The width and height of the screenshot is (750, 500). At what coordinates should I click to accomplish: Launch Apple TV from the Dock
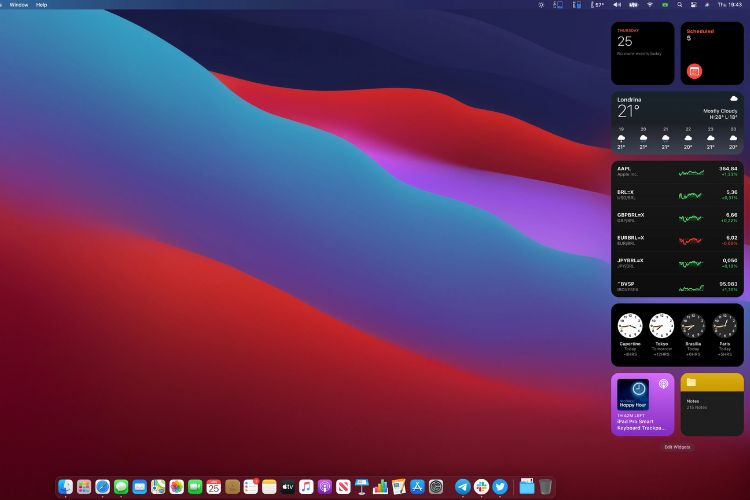(x=287, y=487)
